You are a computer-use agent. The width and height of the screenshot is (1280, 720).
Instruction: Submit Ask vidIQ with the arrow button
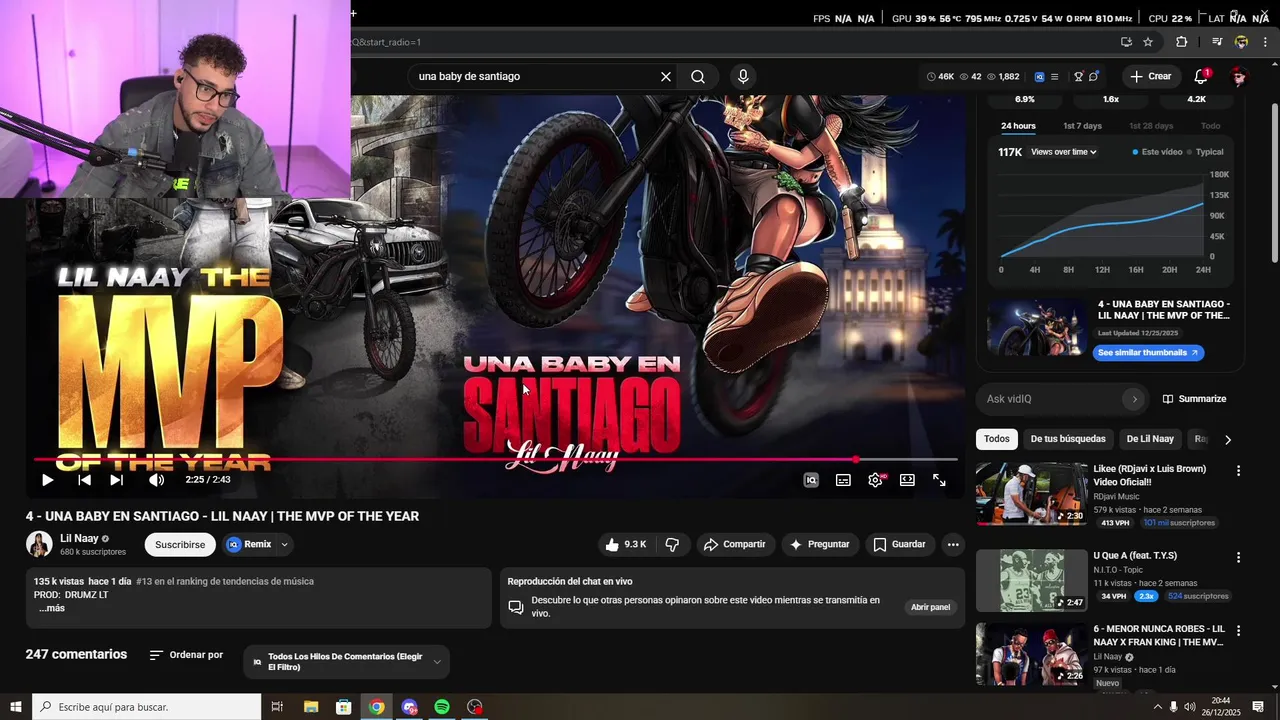coord(1134,399)
